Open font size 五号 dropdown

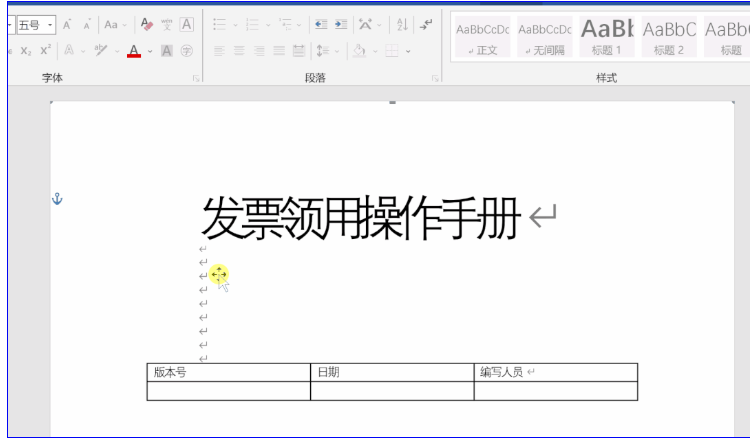pyautogui.click(x=50, y=25)
